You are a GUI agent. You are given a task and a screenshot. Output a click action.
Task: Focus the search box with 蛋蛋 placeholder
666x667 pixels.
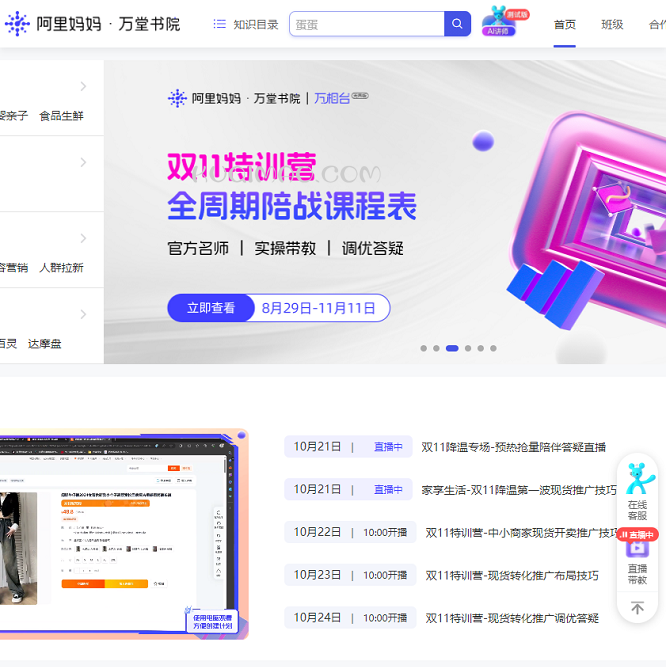tap(367, 24)
